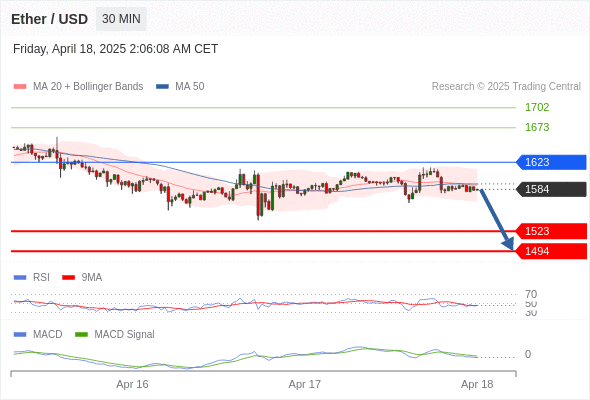Screen dimensions: 590x400
Task: Click the MA 50 blue legend swatch
Action: (162, 87)
